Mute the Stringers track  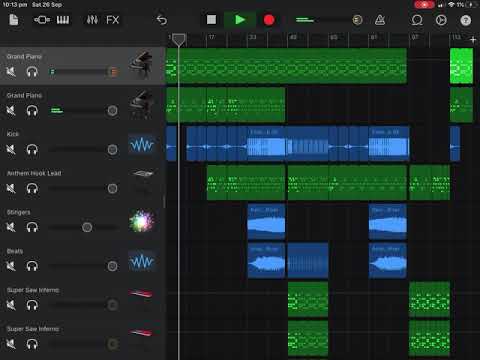coord(11,227)
